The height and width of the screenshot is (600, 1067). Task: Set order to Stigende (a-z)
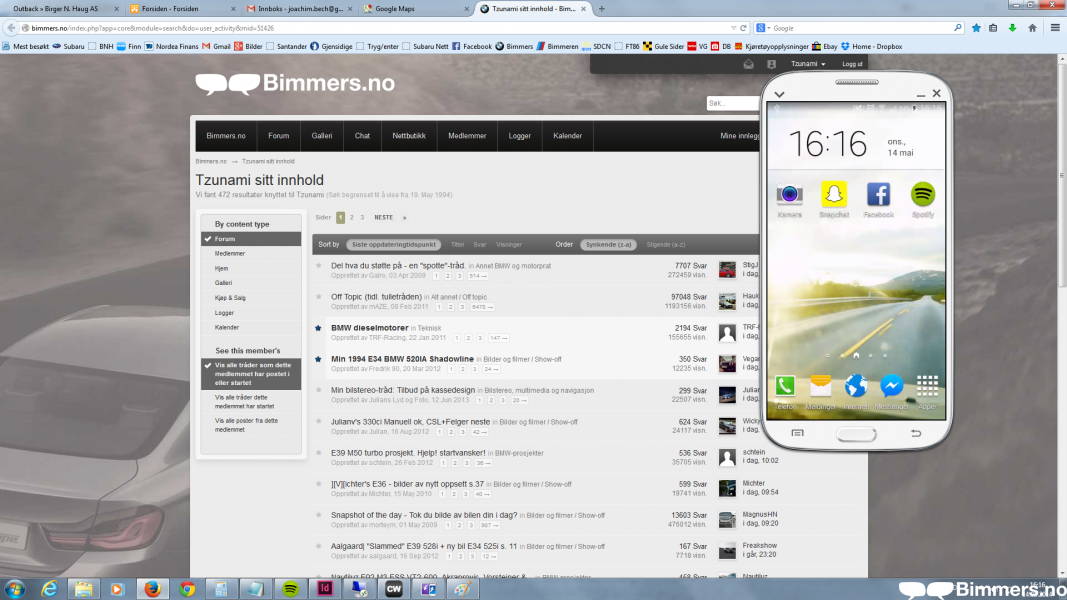(666, 245)
